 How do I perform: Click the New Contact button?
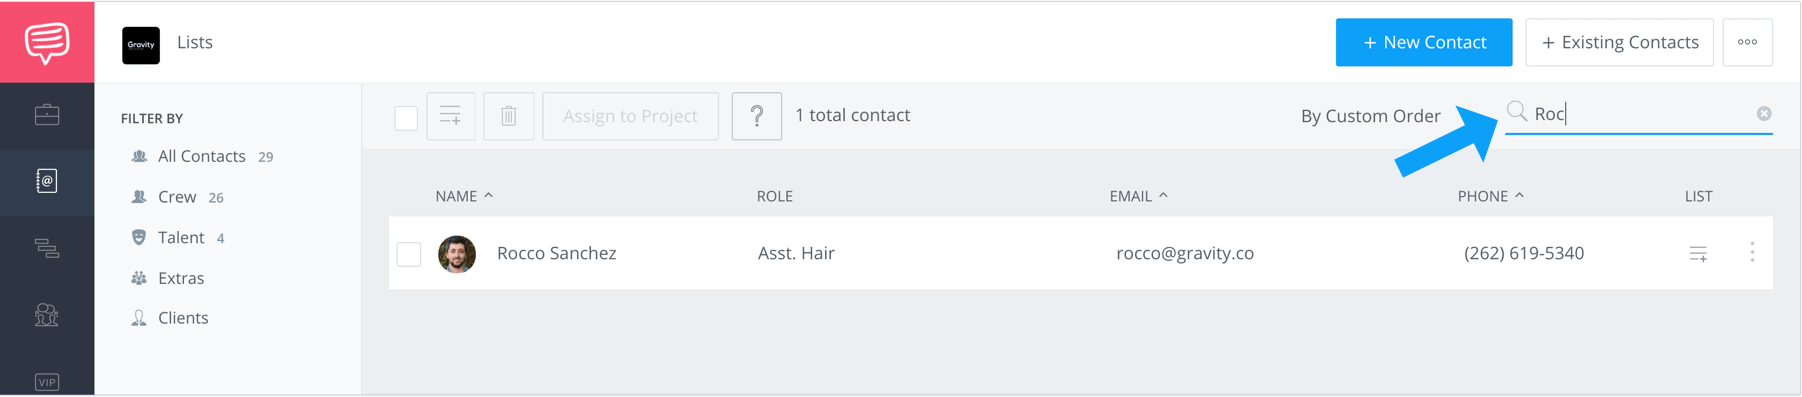click(1424, 42)
